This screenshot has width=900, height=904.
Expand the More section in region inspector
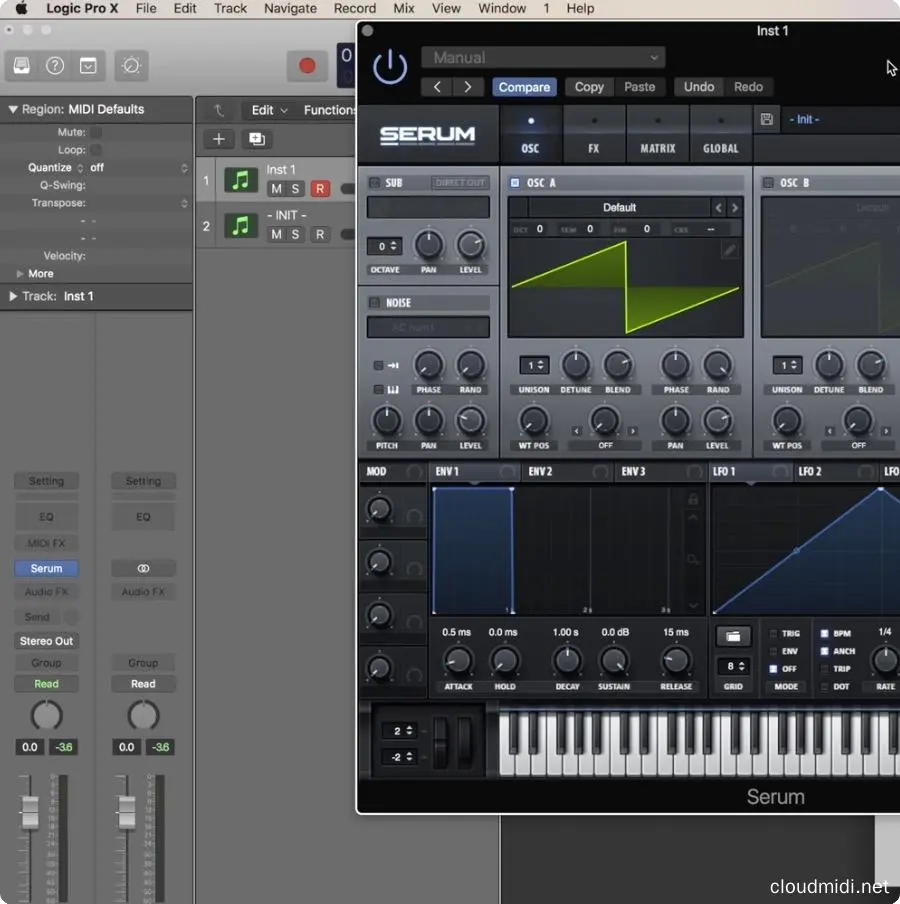(x=43, y=273)
